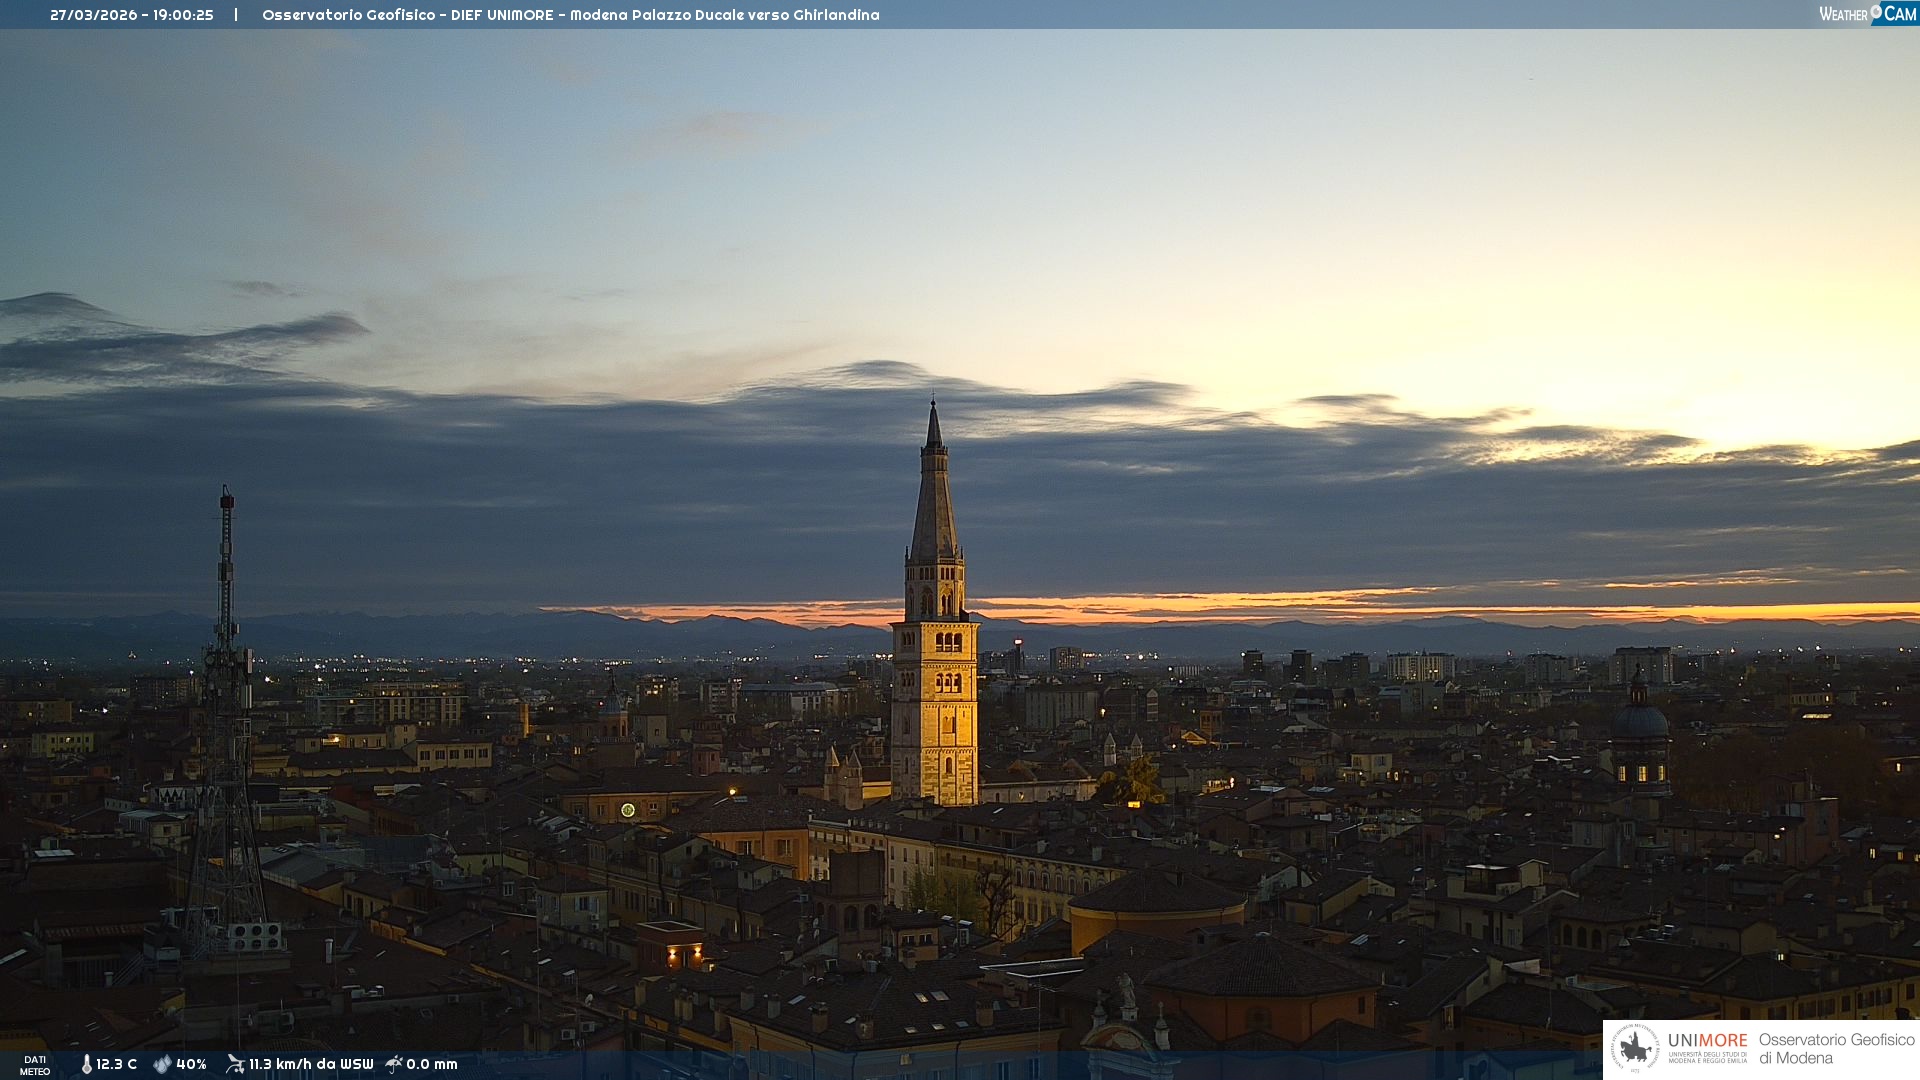The image size is (1920, 1080).
Task: Click the rain umbrella icon
Action: 394,1064
